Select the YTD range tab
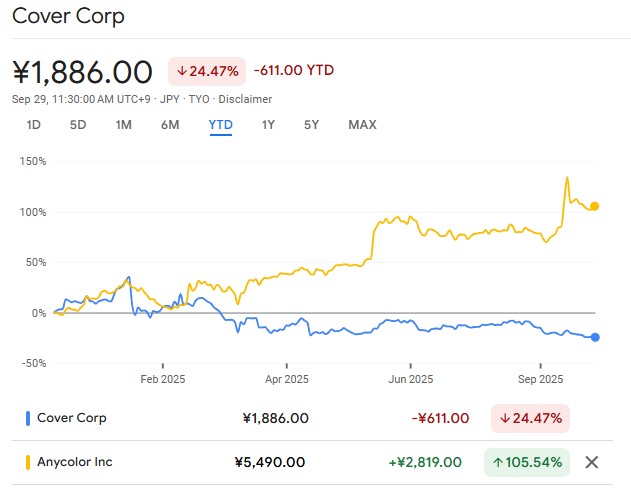Image resolution: width=631 pixels, height=495 pixels. (x=220, y=125)
